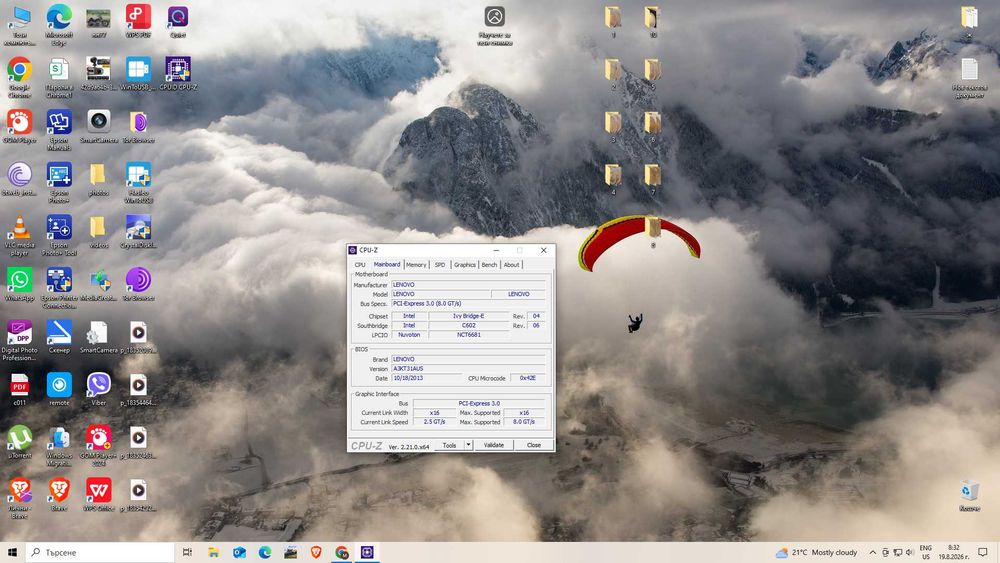The width and height of the screenshot is (1000, 563).
Task: Open the c011 PDF file on desktop
Action: pyautogui.click(x=19, y=390)
